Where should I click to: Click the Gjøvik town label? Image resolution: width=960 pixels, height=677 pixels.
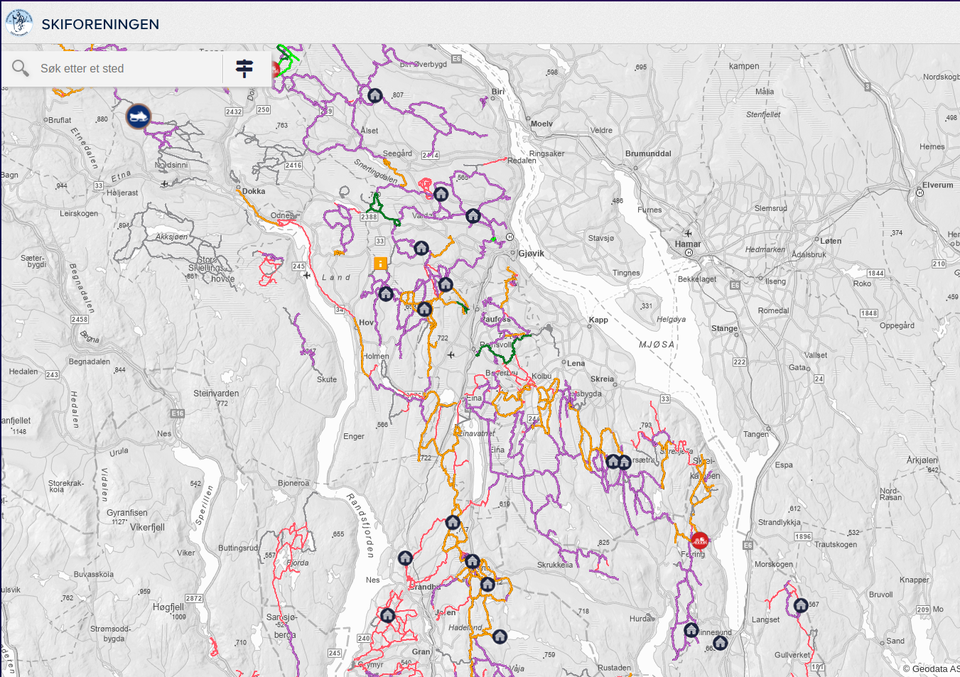[531, 253]
